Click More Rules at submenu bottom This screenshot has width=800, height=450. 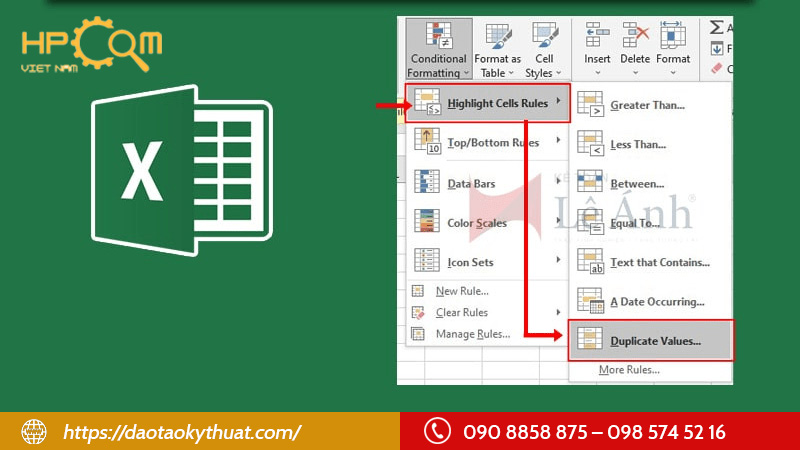628,370
